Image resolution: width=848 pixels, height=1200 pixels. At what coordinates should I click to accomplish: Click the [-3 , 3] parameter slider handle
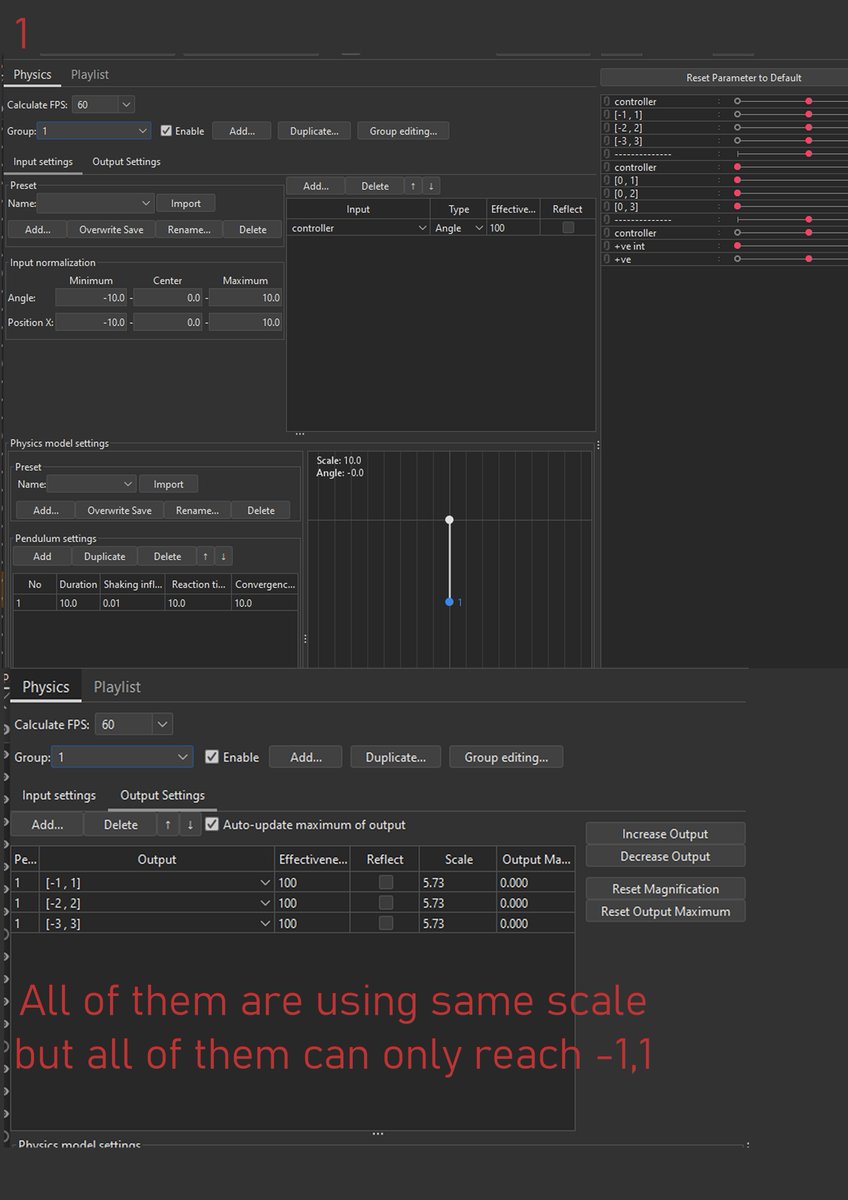pos(809,141)
